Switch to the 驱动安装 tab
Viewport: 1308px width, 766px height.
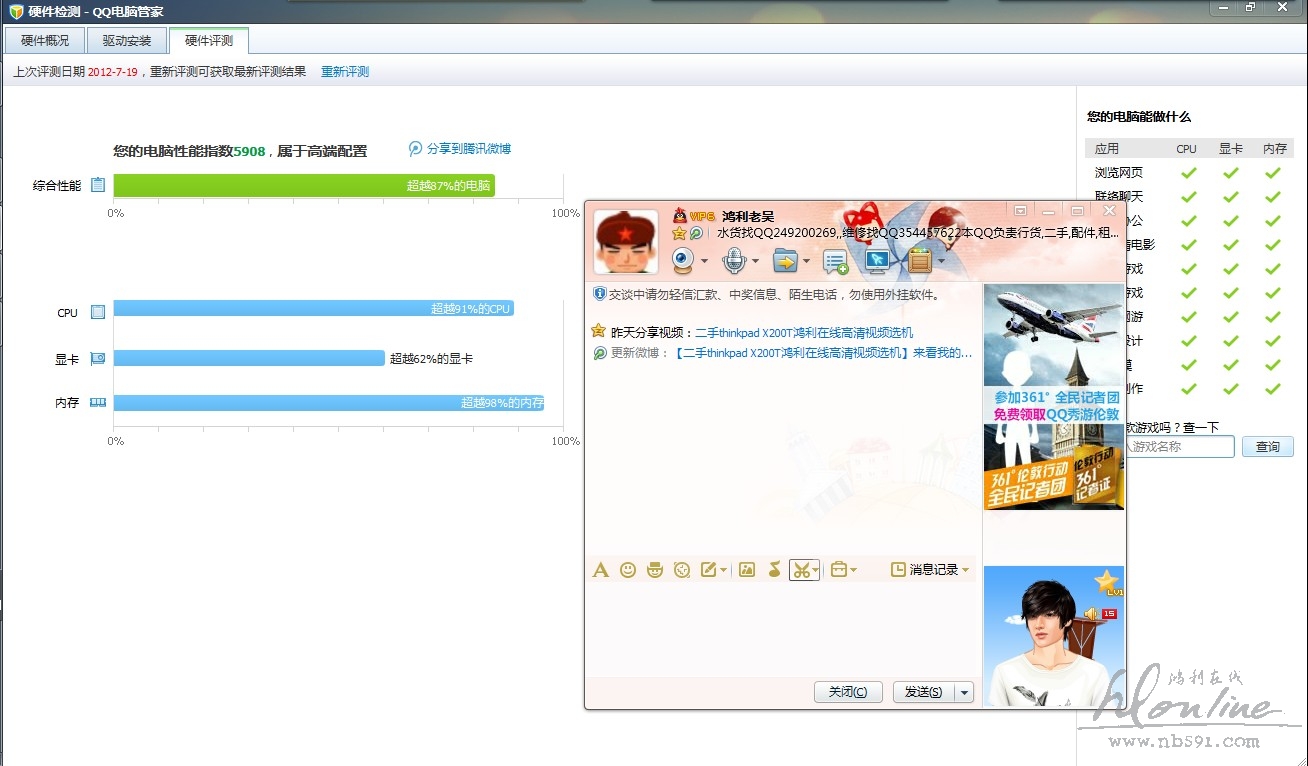pos(127,41)
